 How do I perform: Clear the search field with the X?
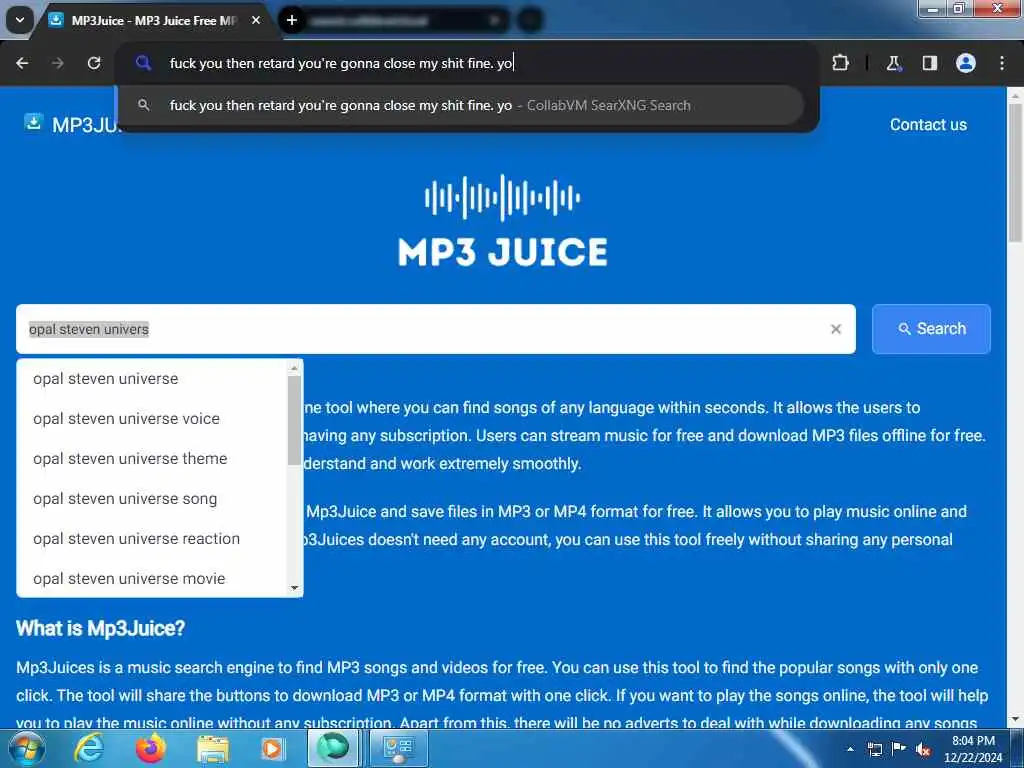pyautogui.click(x=835, y=329)
